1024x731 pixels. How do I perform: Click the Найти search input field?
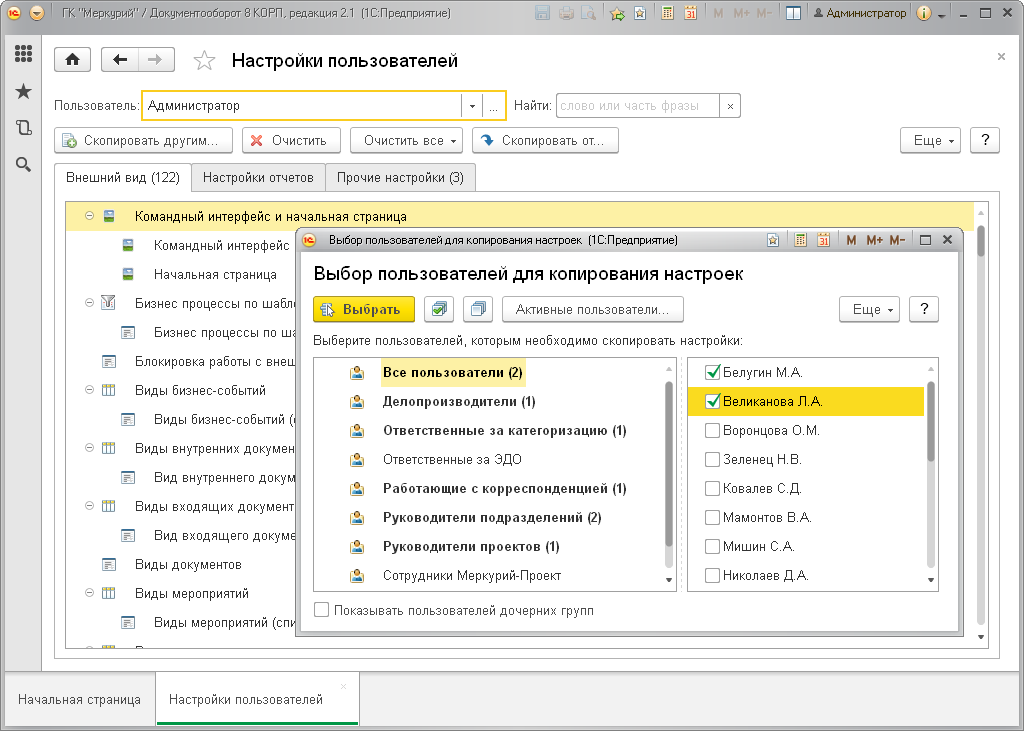637,106
